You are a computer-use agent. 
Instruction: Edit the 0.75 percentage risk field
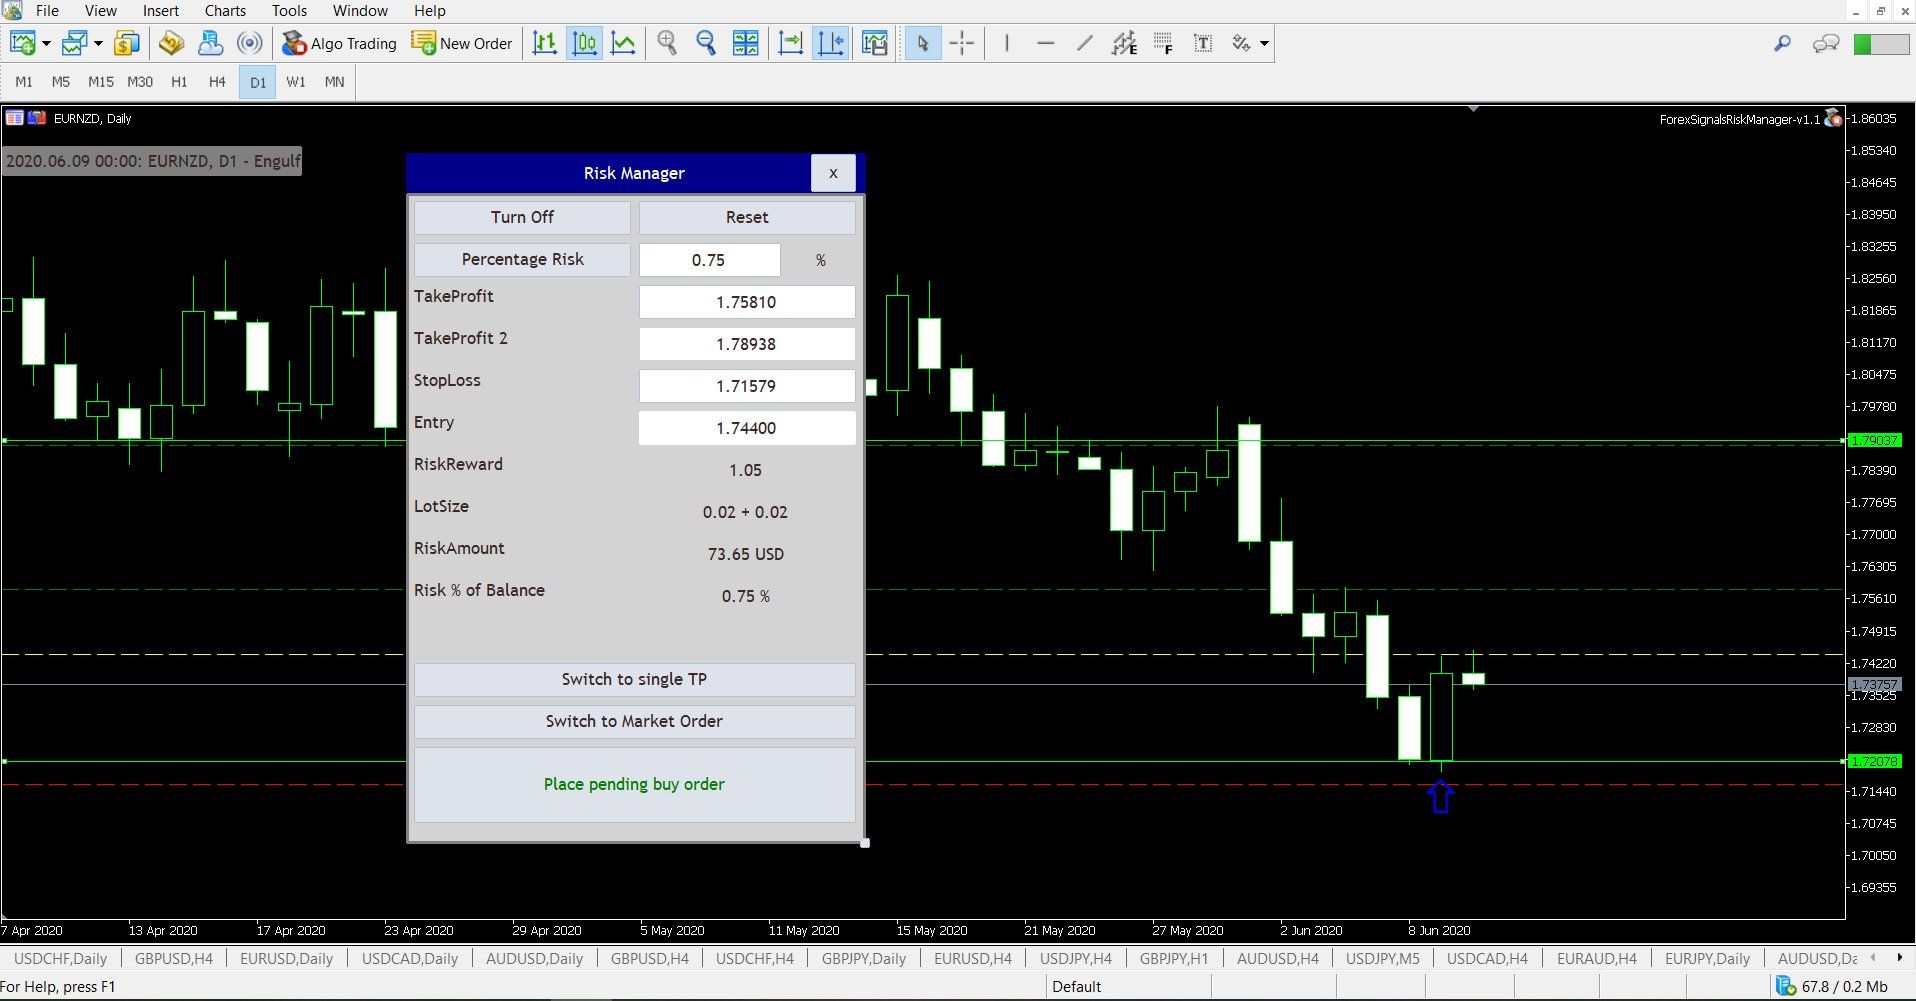(709, 260)
